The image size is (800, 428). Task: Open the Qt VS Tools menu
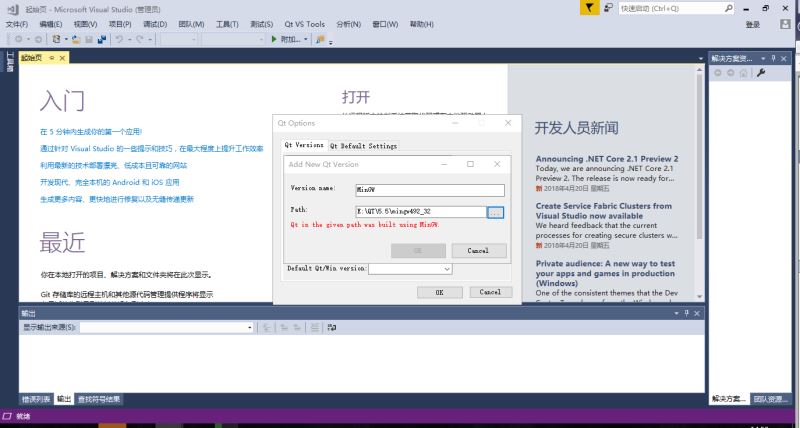pyautogui.click(x=305, y=24)
